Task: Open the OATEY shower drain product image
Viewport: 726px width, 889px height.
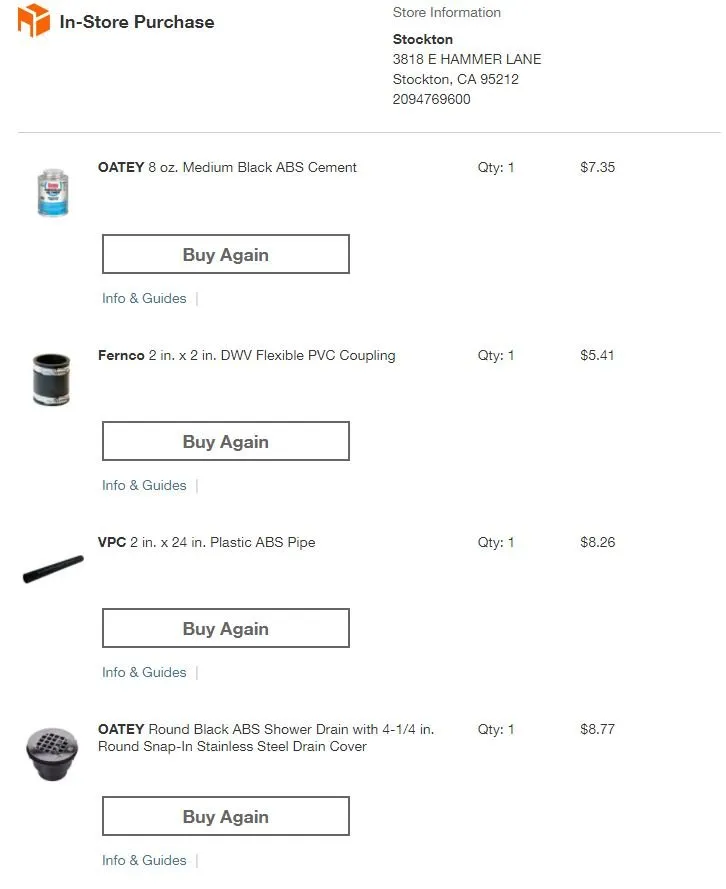Action: [x=51, y=756]
